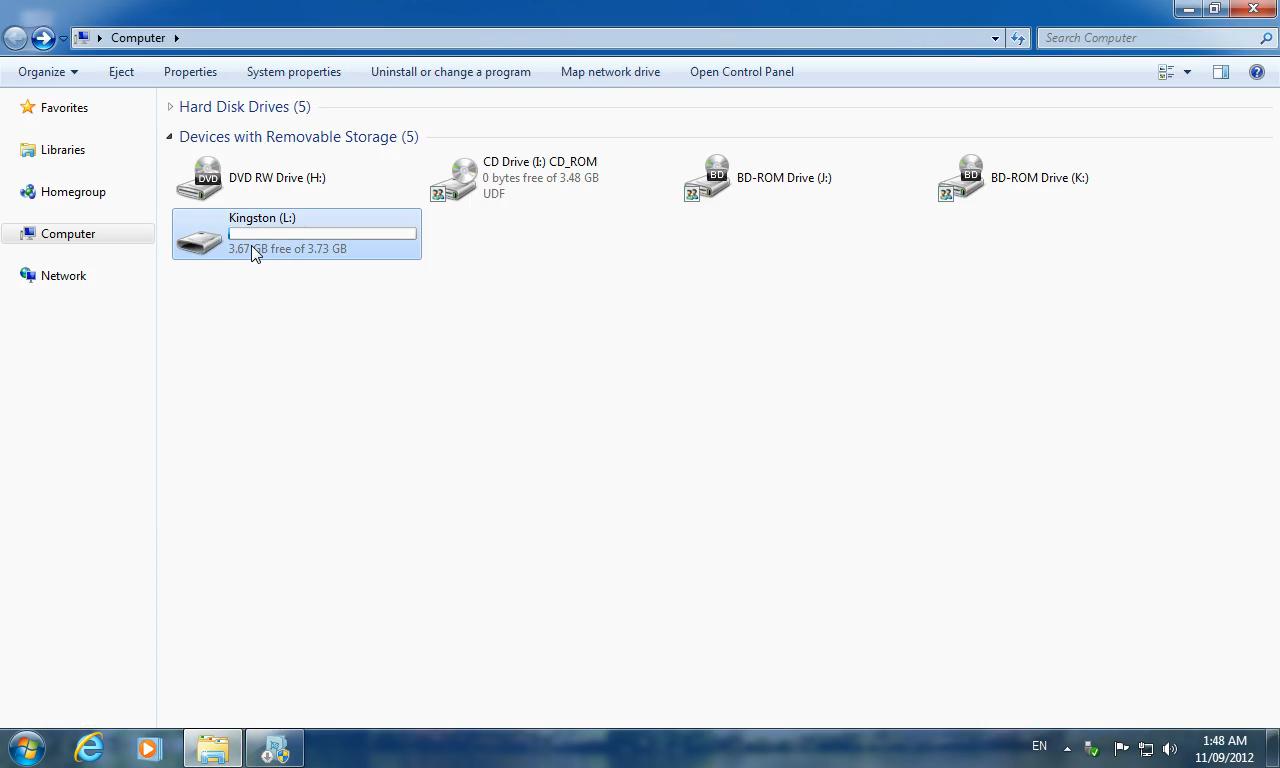The image size is (1280, 768).
Task: Click the BD-ROM Drive (J:) label
Action: [784, 178]
